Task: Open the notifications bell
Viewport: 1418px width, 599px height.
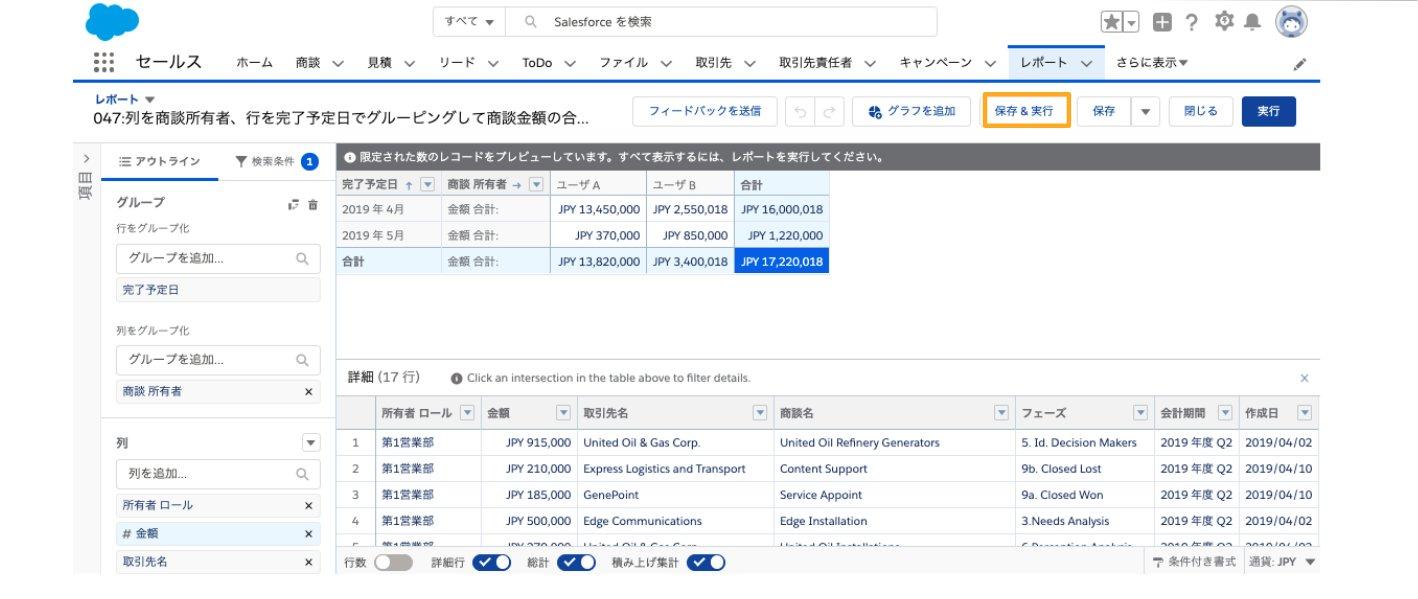Action: pyautogui.click(x=1252, y=22)
